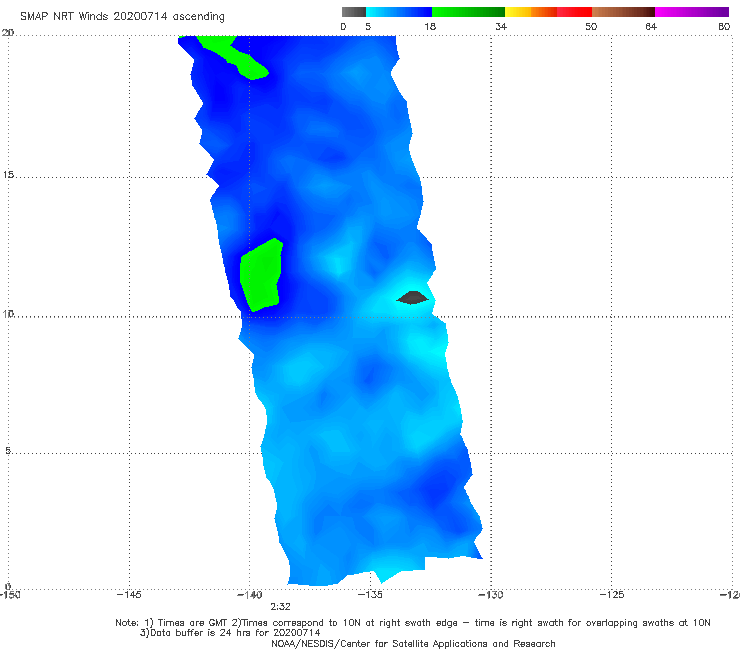This screenshot has height=650, width=740.
Task: Click the red segment of the color bar
Action: click(x=574, y=12)
